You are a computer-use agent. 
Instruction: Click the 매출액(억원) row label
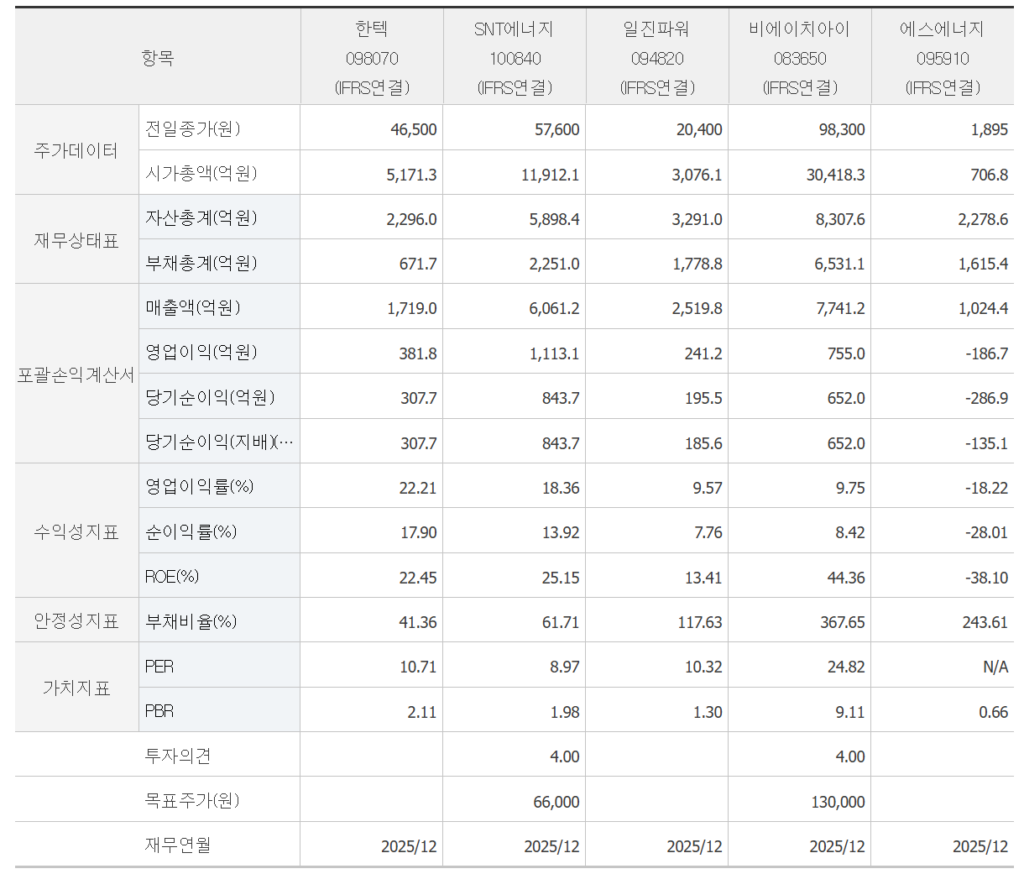pos(193,307)
